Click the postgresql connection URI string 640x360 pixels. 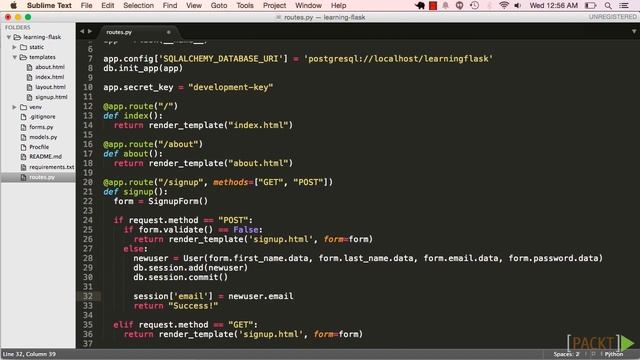(398, 59)
